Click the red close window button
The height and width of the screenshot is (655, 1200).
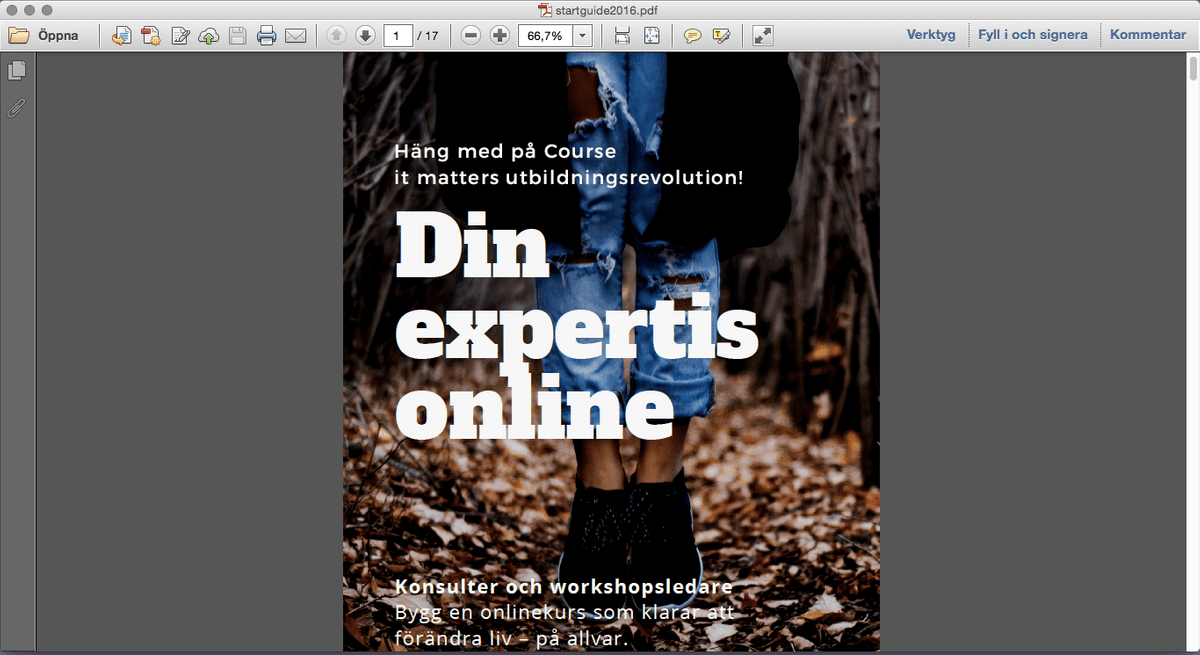tap(12, 9)
